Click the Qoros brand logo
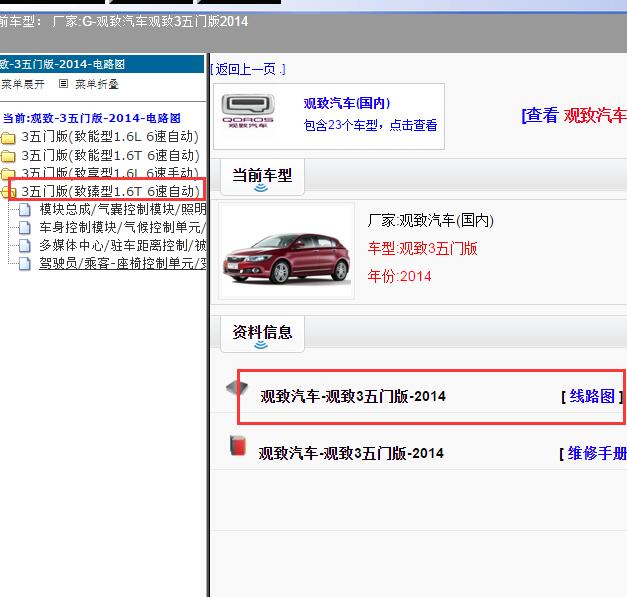This screenshot has width=627, height=597. (x=248, y=111)
